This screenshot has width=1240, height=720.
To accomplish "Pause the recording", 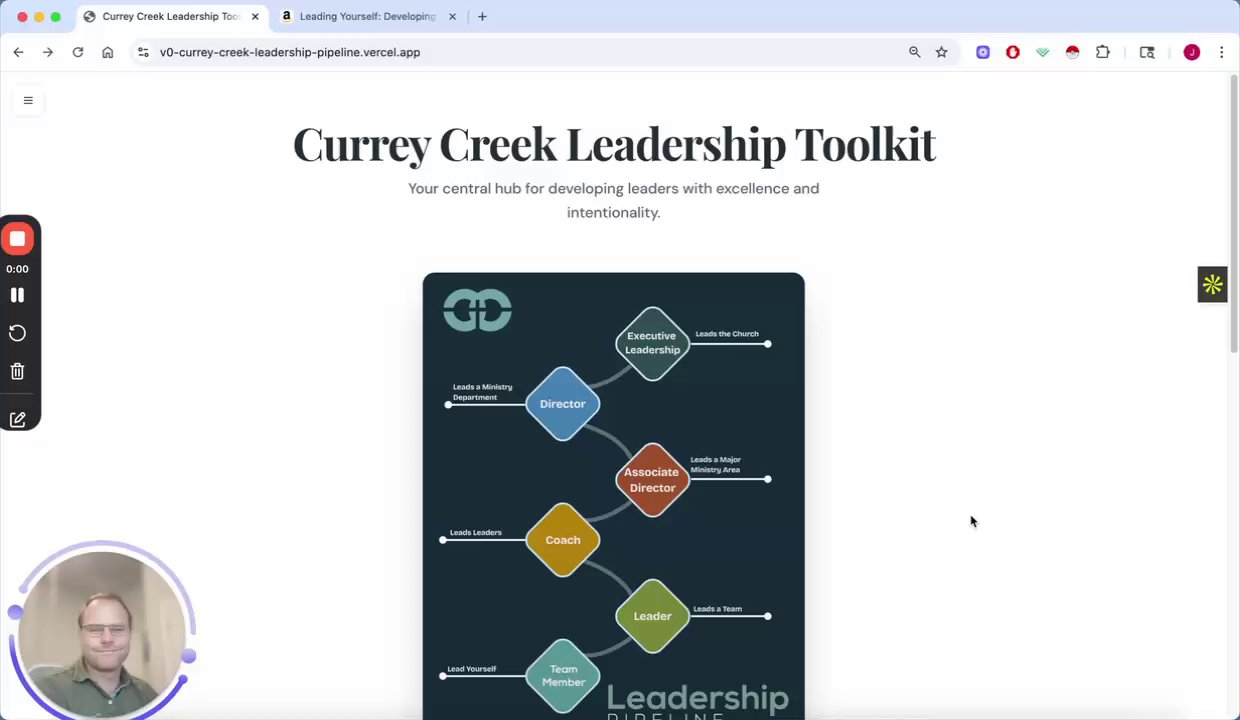I will coord(17,295).
